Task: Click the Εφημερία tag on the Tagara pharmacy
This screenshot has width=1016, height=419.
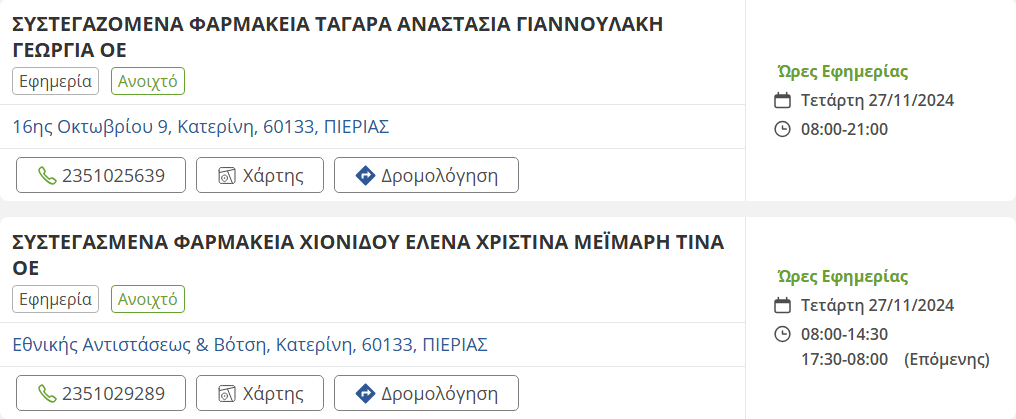Action: [x=56, y=82]
